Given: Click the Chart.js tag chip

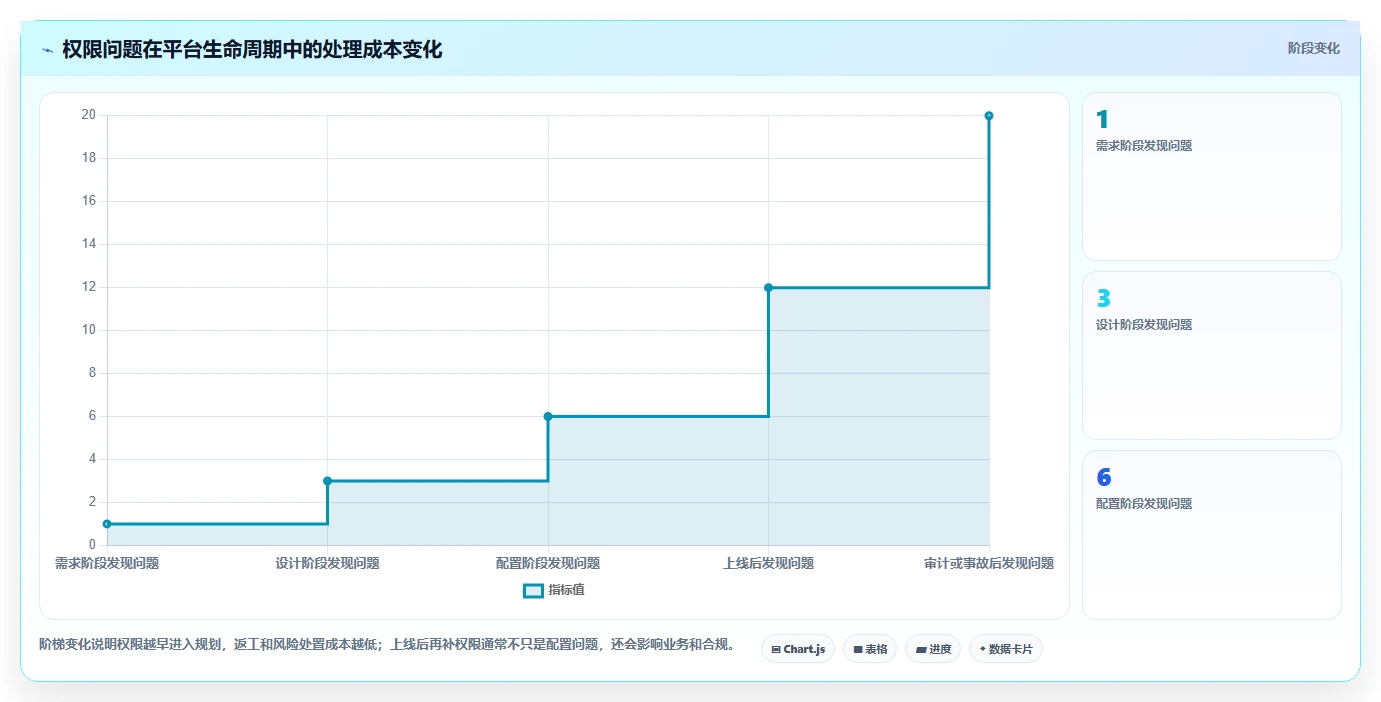Looking at the screenshot, I should pyautogui.click(x=798, y=649).
